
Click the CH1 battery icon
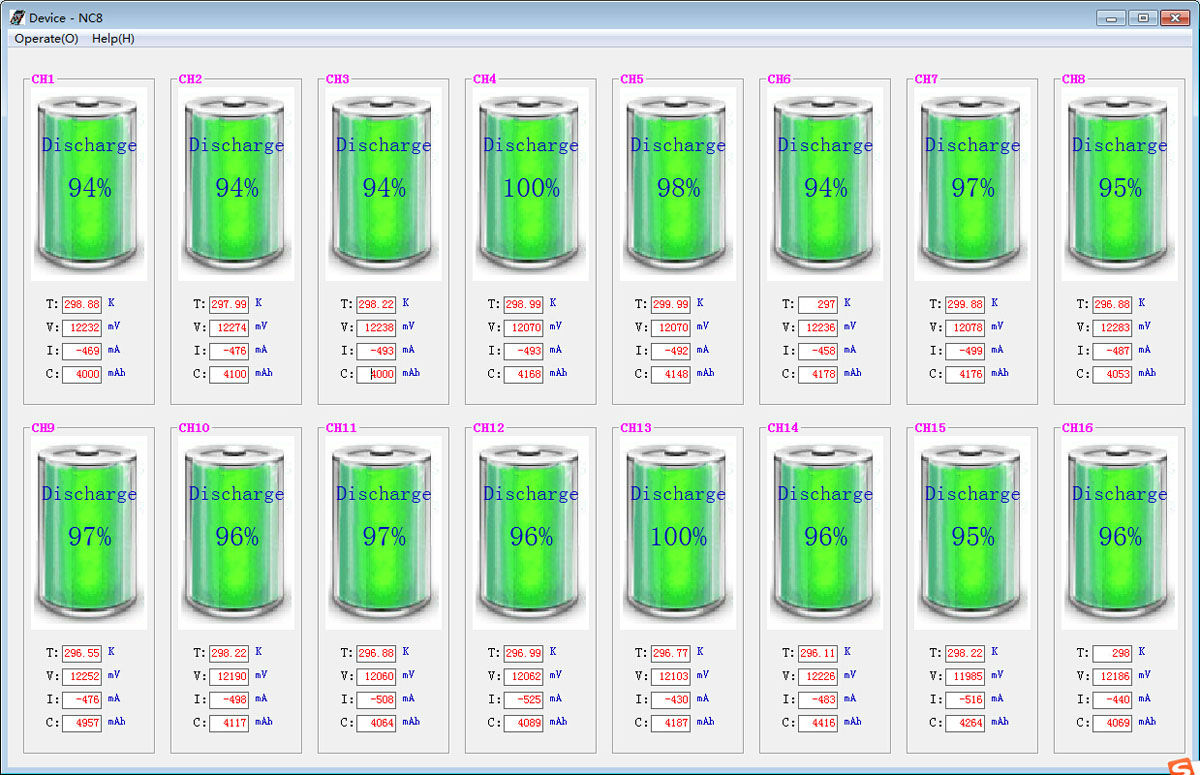[x=89, y=184]
